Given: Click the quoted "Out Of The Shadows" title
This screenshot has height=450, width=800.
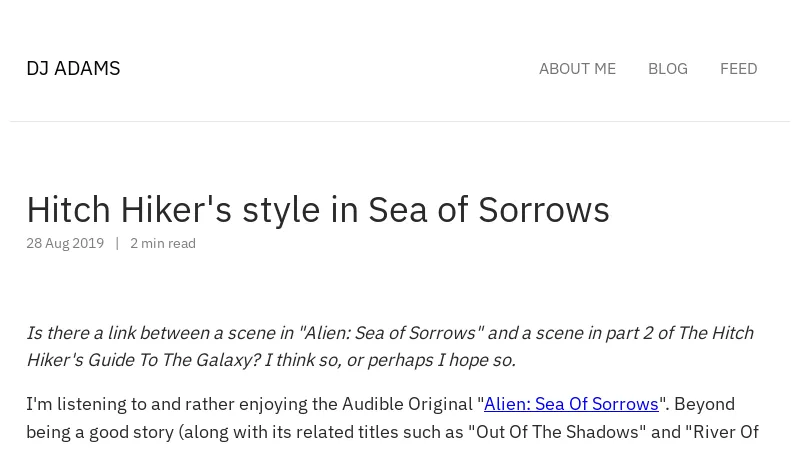Looking at the screenshot, I should (557, 432).
